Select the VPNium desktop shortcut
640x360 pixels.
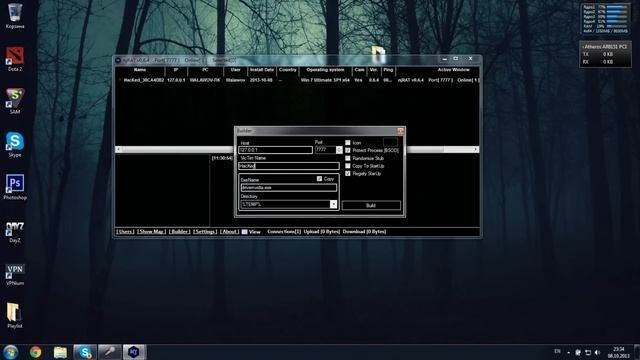pyautogui.click(x=15, y=274)
